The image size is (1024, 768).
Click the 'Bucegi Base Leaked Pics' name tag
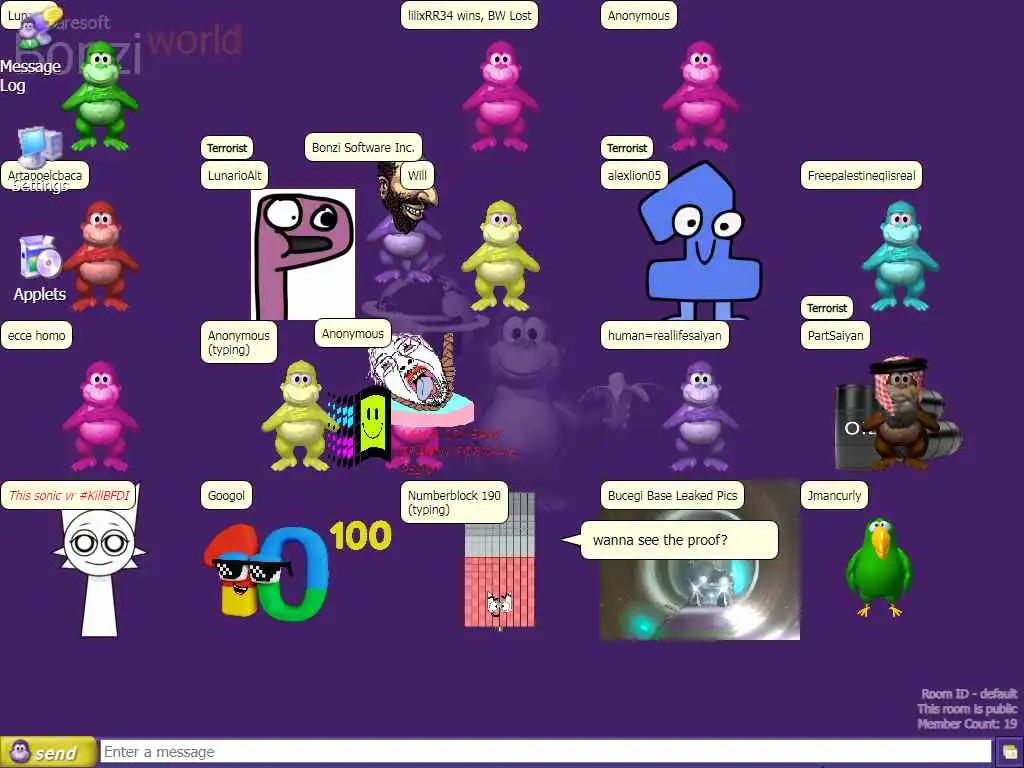click(672, 495)
